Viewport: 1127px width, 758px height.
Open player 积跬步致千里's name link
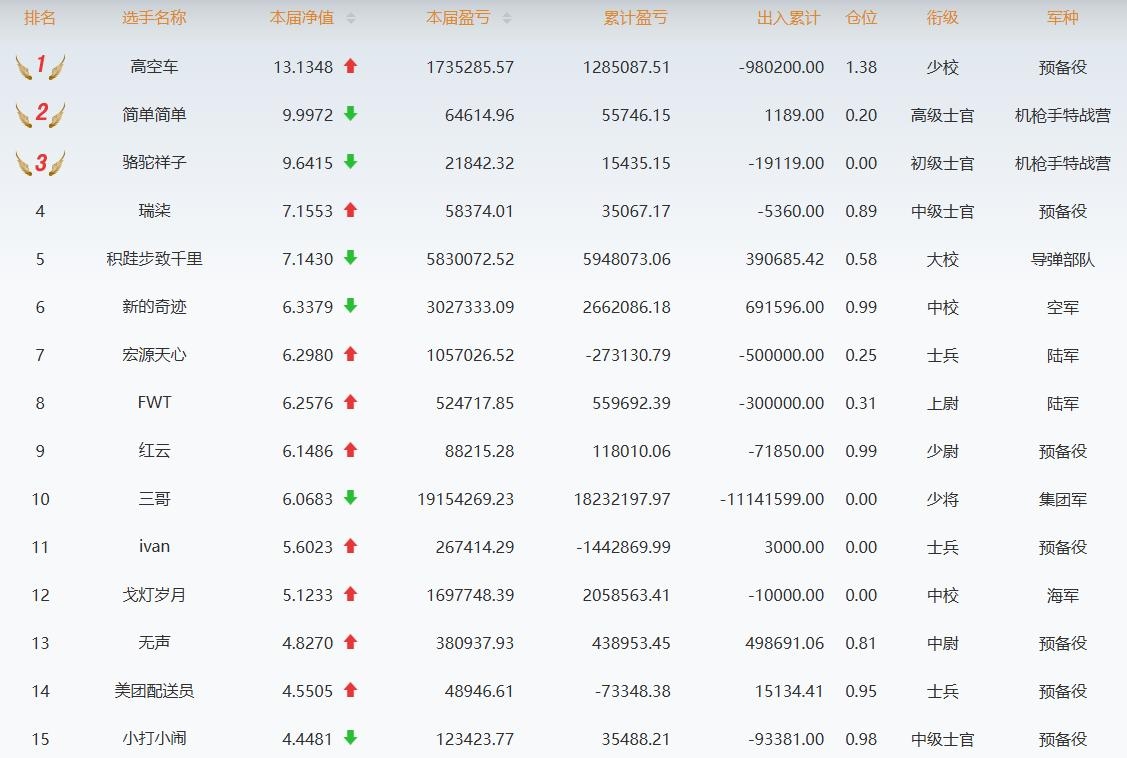154,259
